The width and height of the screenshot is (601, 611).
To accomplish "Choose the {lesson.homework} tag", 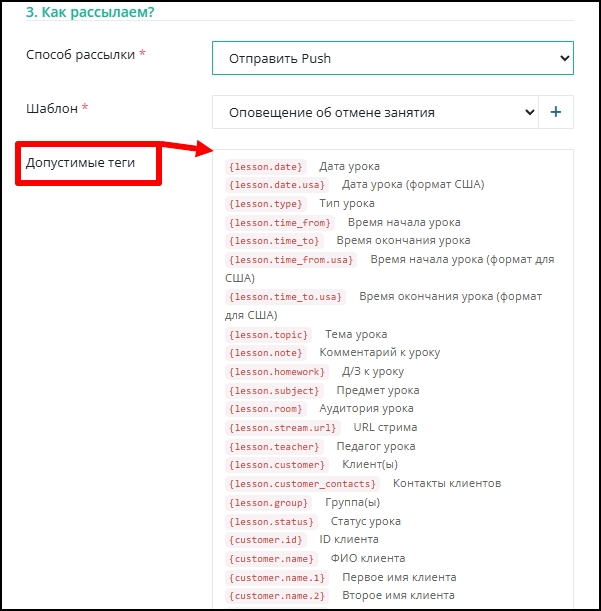I will coord(277,372).
